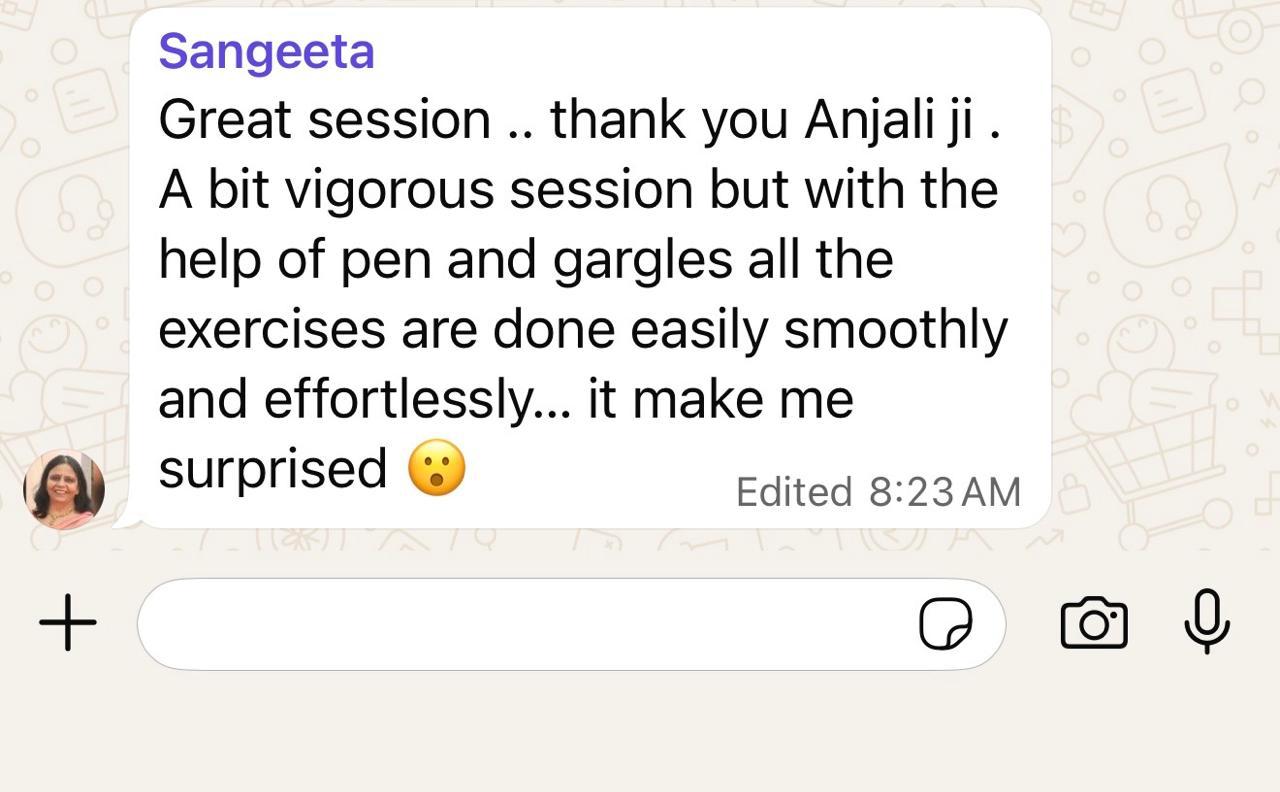Tap the line starting with Great session

point(579,121)
